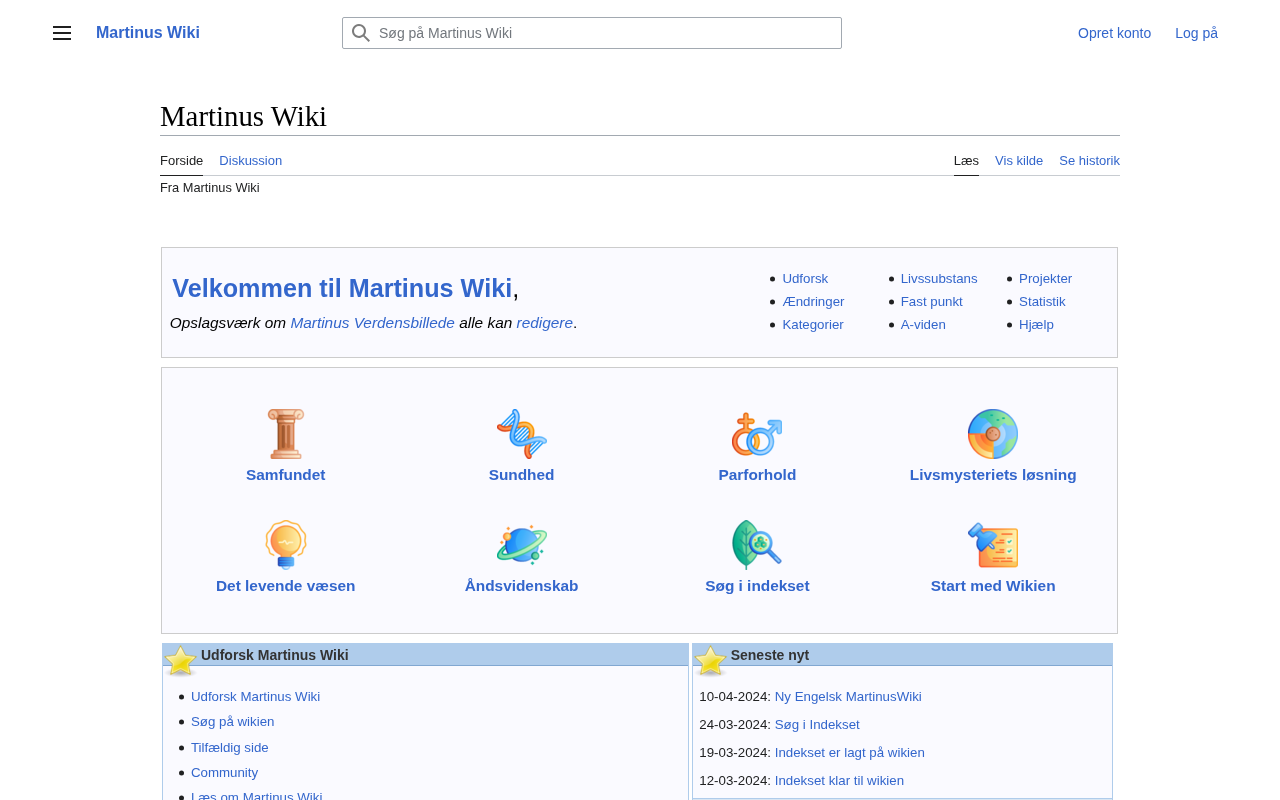Click the Livsmysteriets løsning disc icon
Image resolution: width=1280 pixels, height=800 pixels.
coord(992,434)
